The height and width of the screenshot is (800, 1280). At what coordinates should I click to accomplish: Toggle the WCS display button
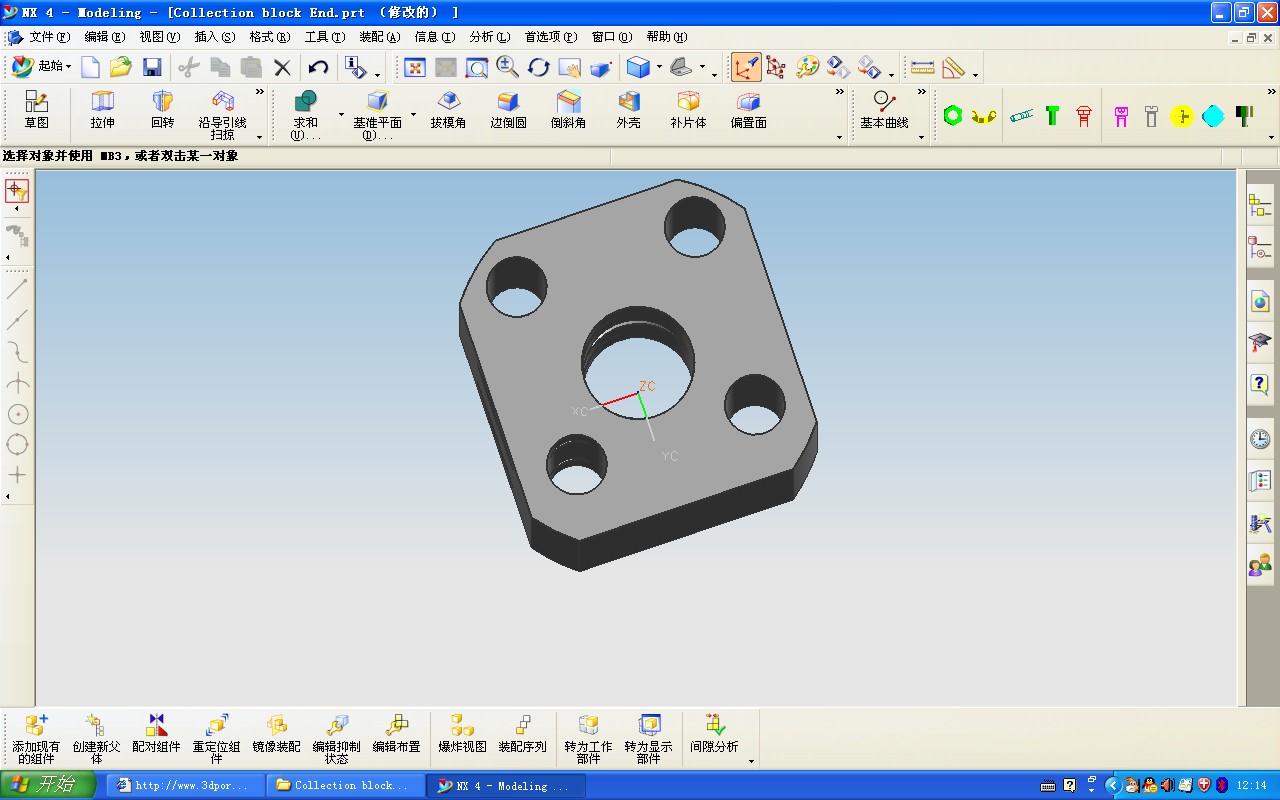745,67
